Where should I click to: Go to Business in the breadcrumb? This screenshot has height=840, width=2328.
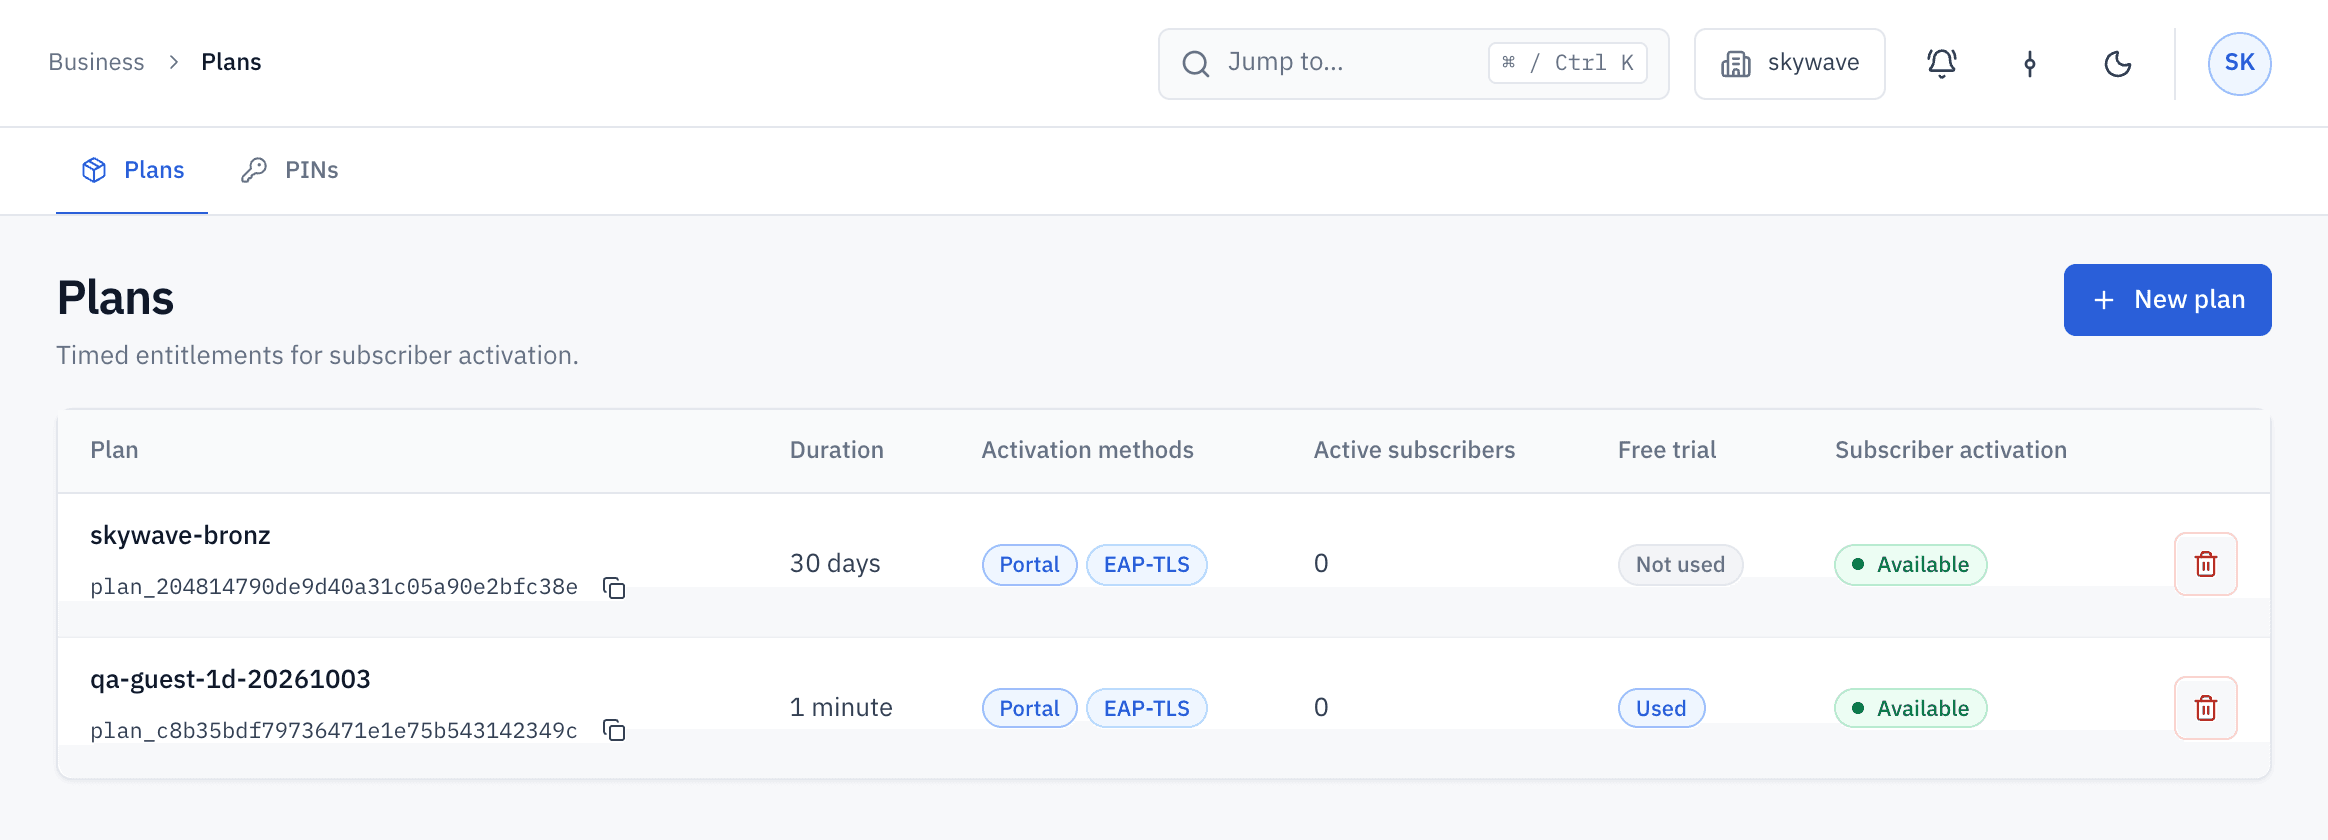(x=96, y=62)
